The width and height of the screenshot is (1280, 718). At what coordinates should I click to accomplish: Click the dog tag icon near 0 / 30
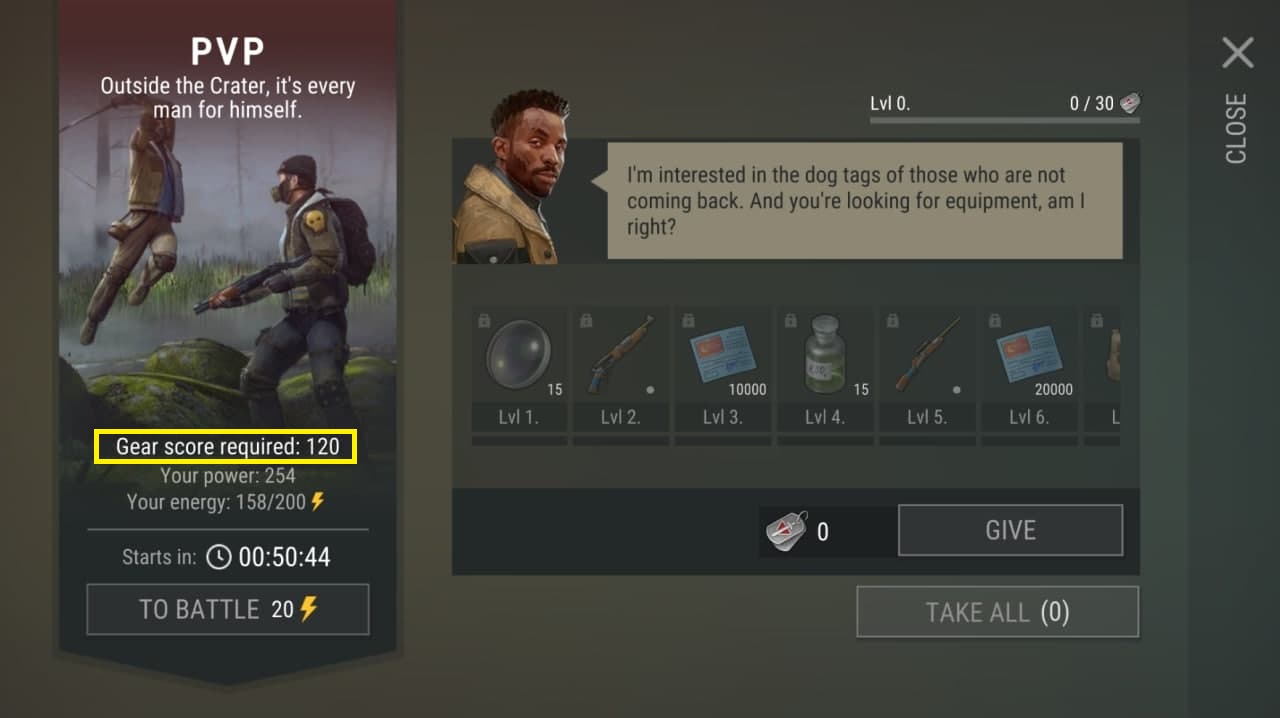pyautogui.click(x=1130, y=103)
